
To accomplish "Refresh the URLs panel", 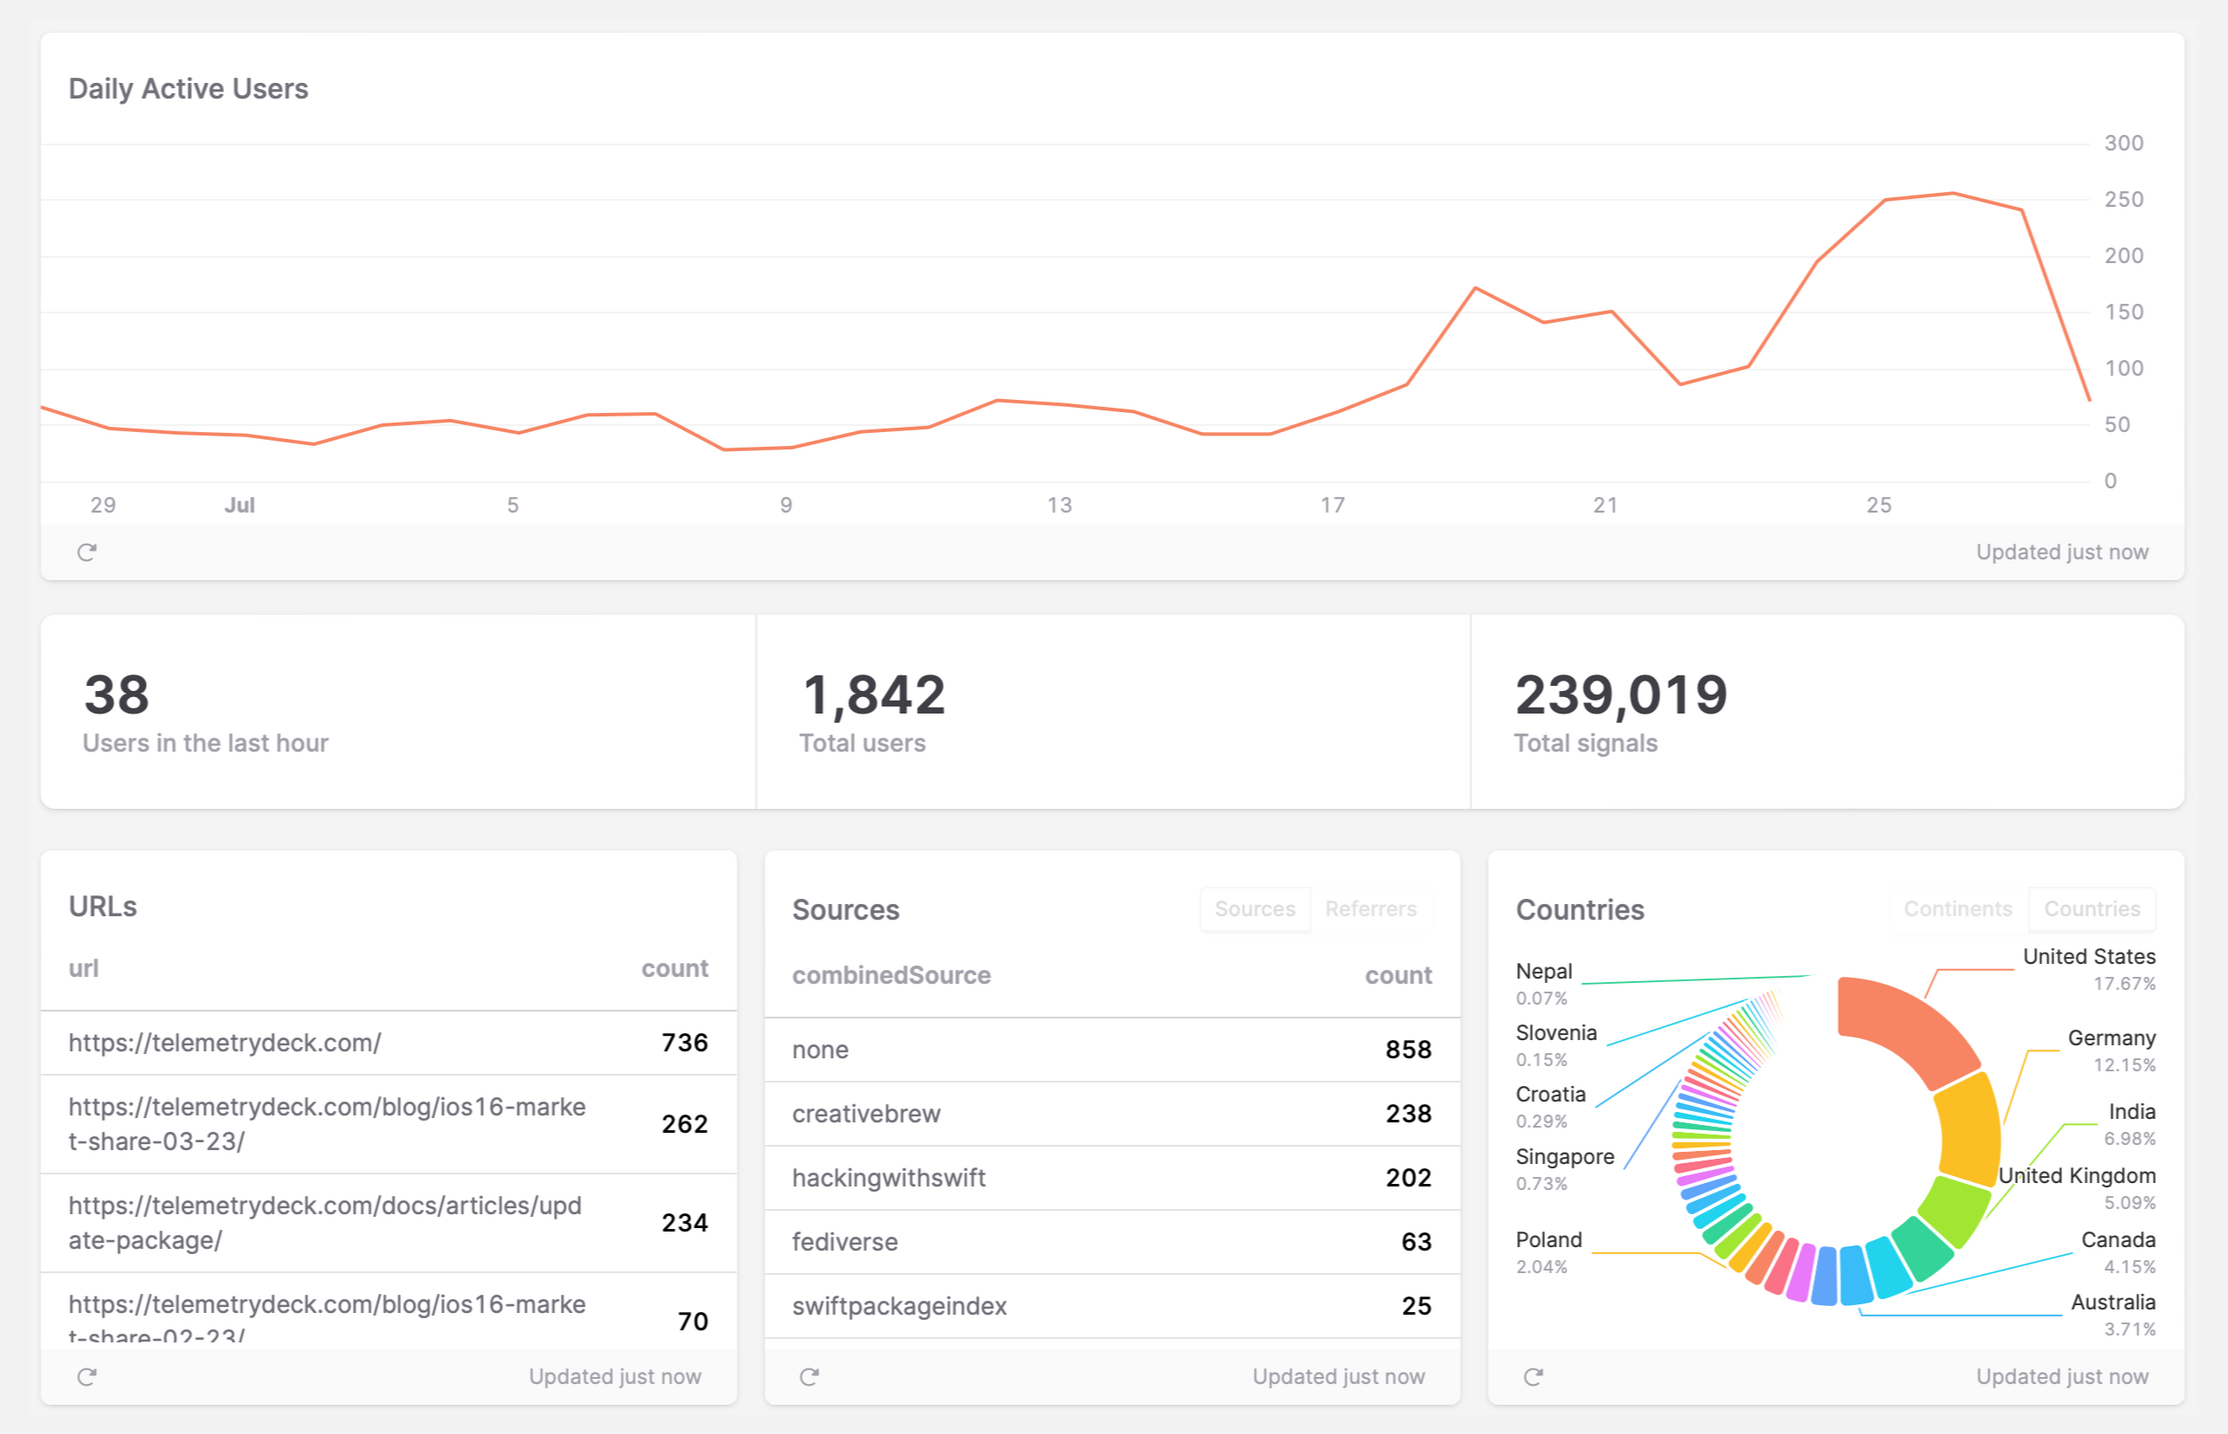I will coord(87,1377).
